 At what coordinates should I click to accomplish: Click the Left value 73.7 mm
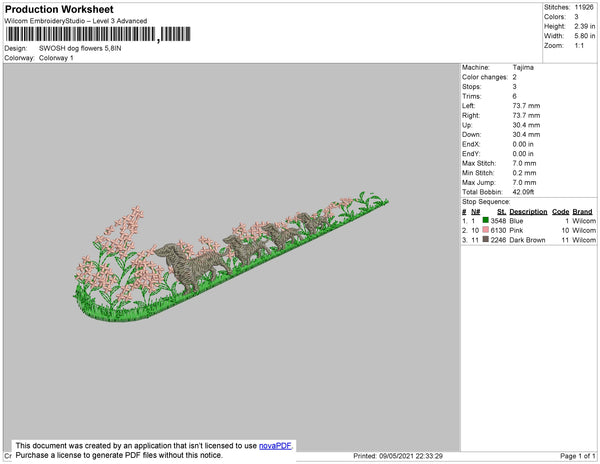(526, 106)
